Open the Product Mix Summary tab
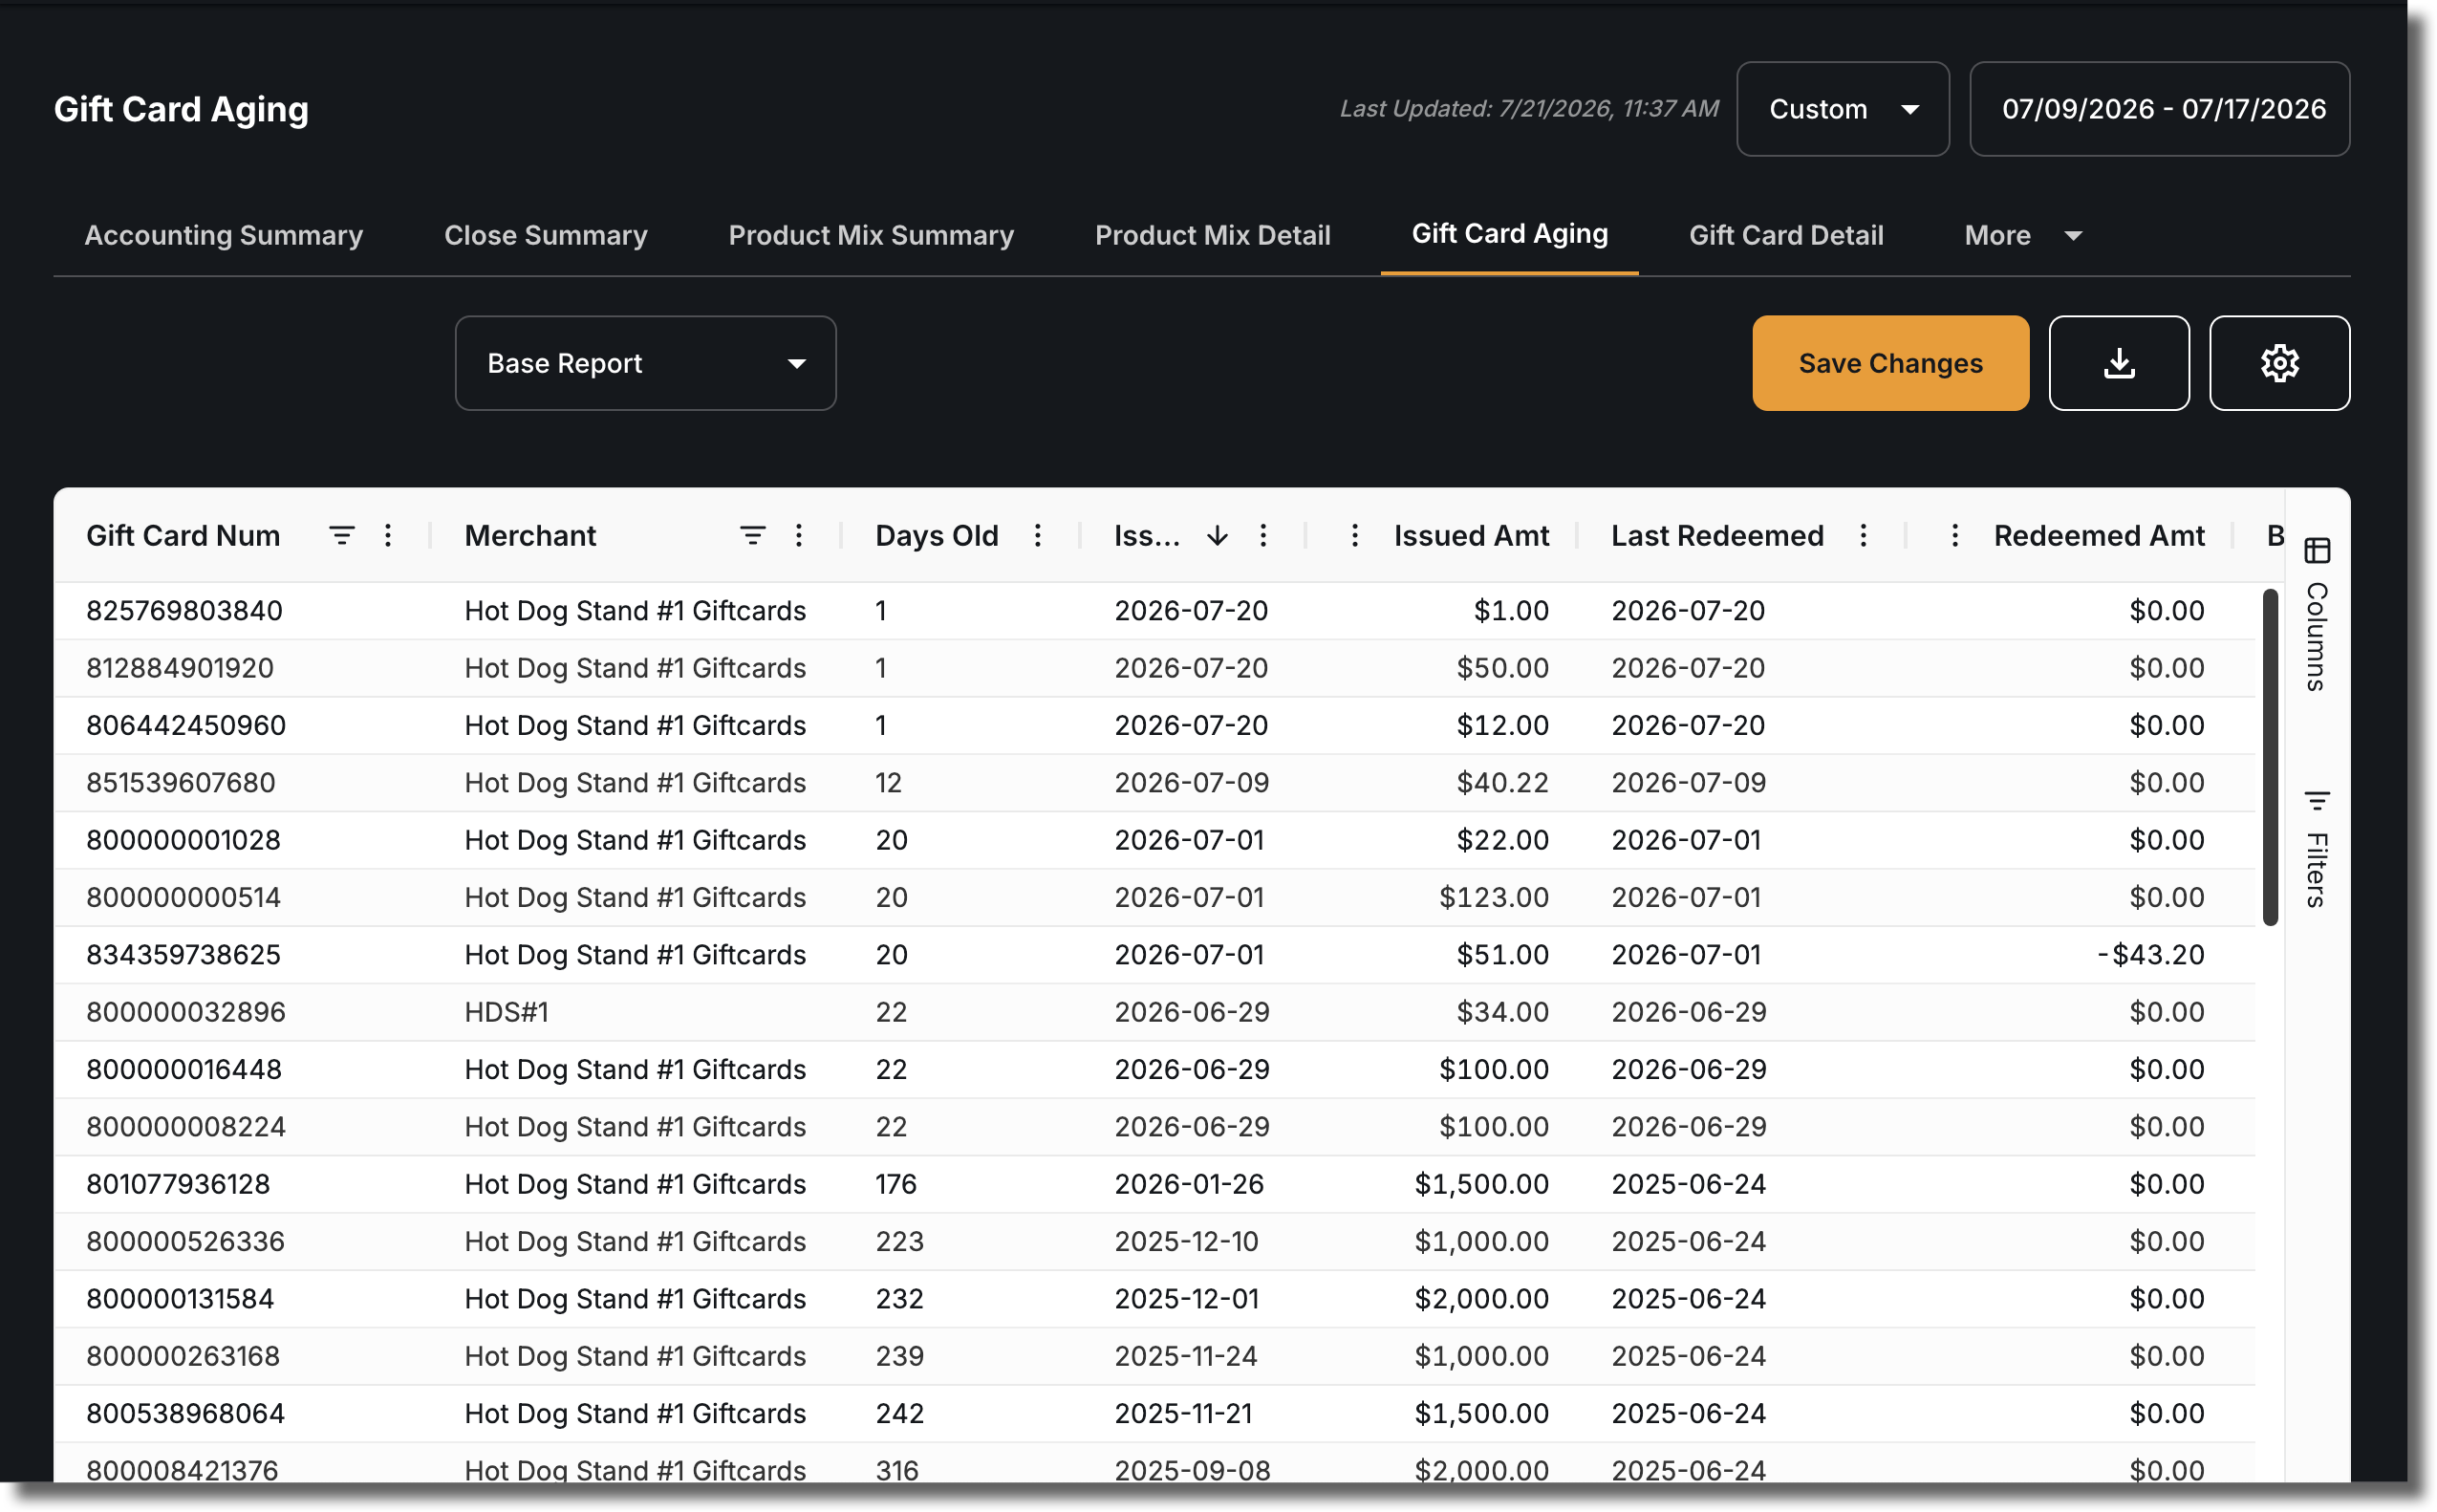The width and height of the screenshot is (2437, 1512). 871,236
